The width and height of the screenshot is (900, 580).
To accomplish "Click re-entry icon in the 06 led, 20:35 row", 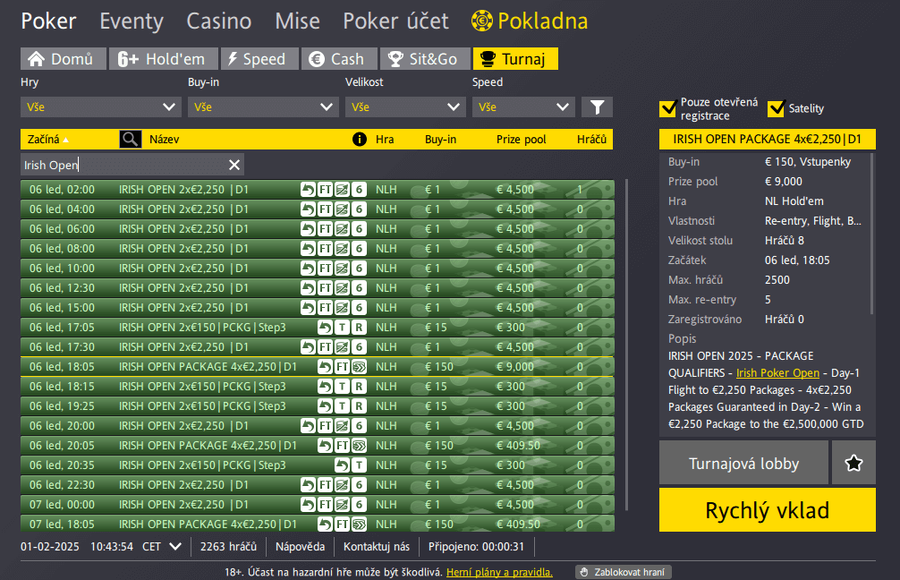I will (342, 465).
